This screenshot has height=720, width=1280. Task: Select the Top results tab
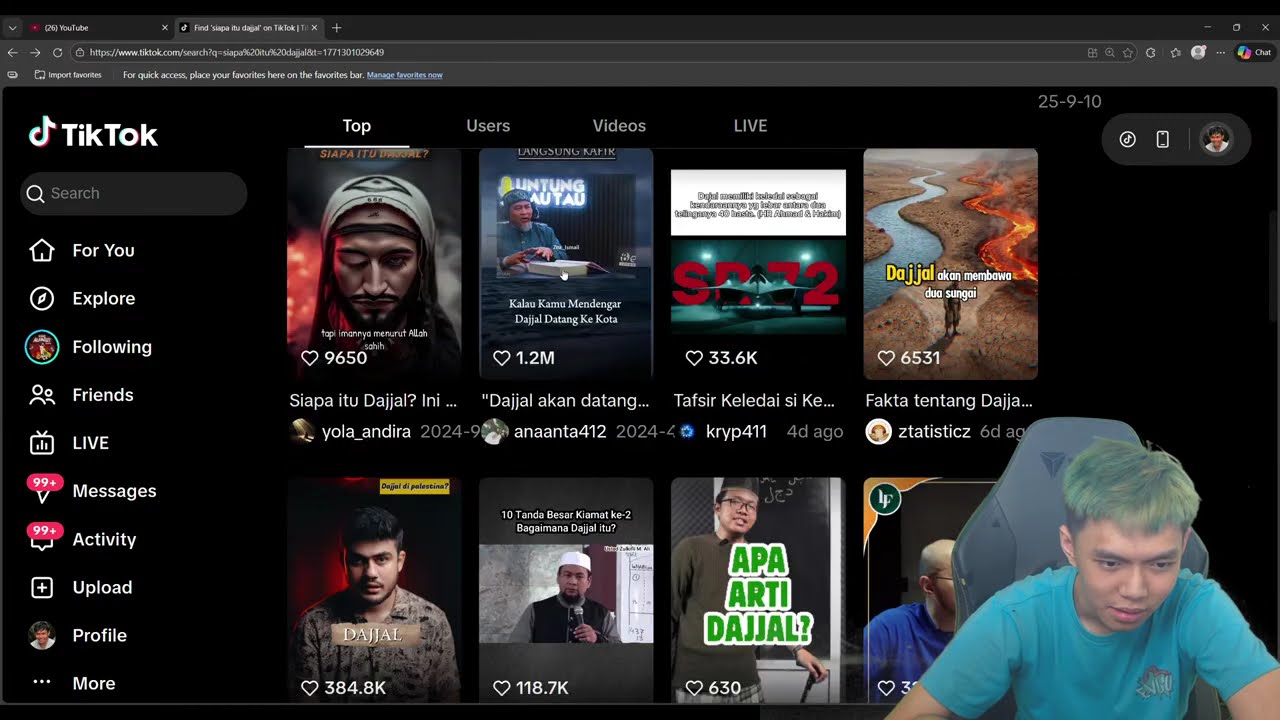point(356,126)
